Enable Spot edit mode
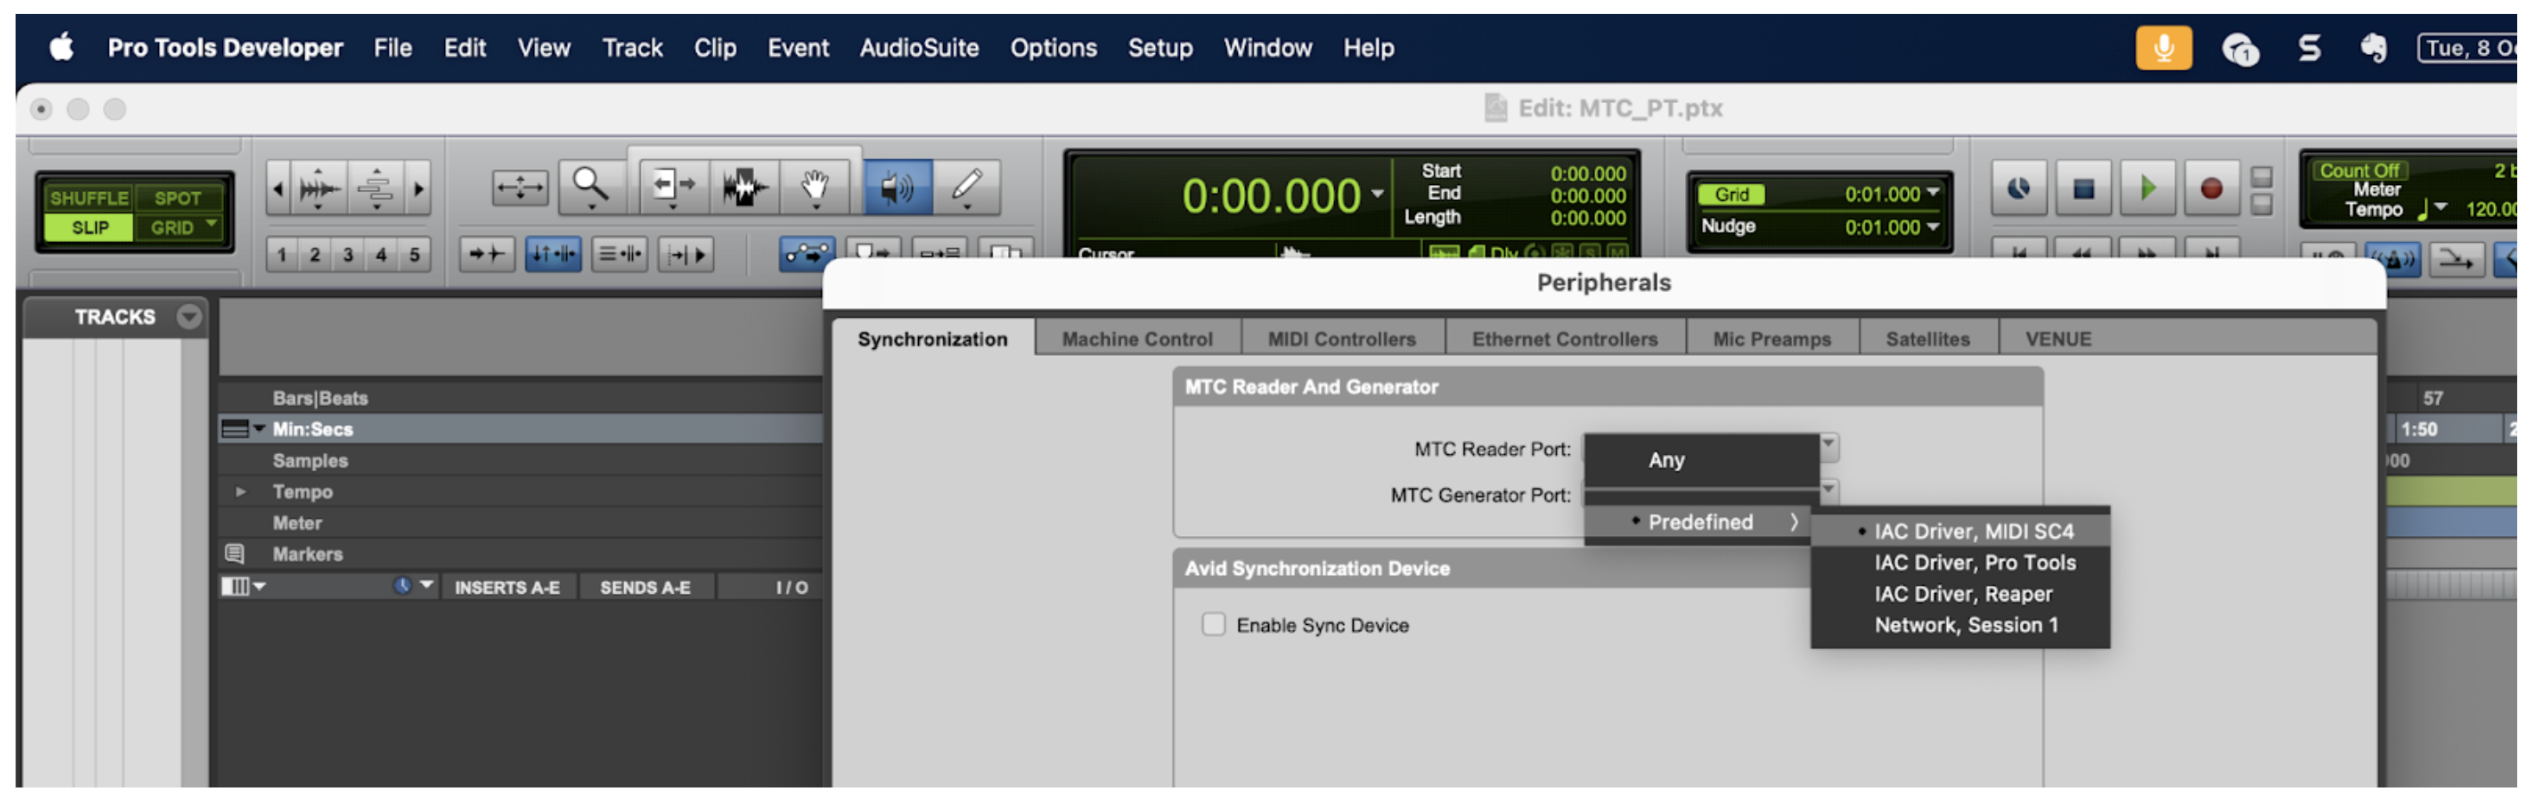This screenshot has height=798, width=2534. point(178,198)
